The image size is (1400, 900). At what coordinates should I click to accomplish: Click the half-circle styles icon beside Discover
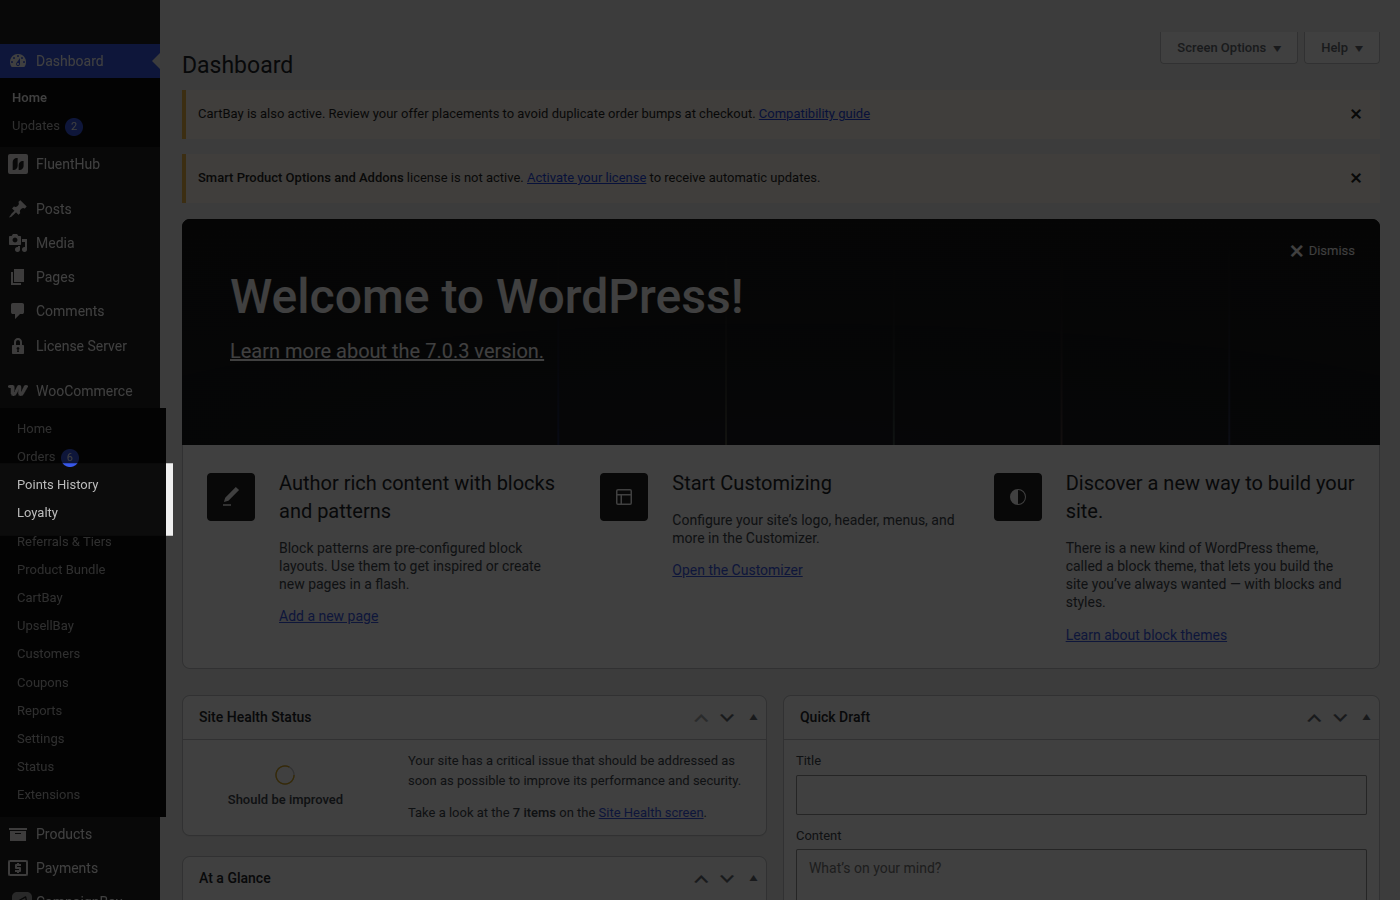point(1018,497)
